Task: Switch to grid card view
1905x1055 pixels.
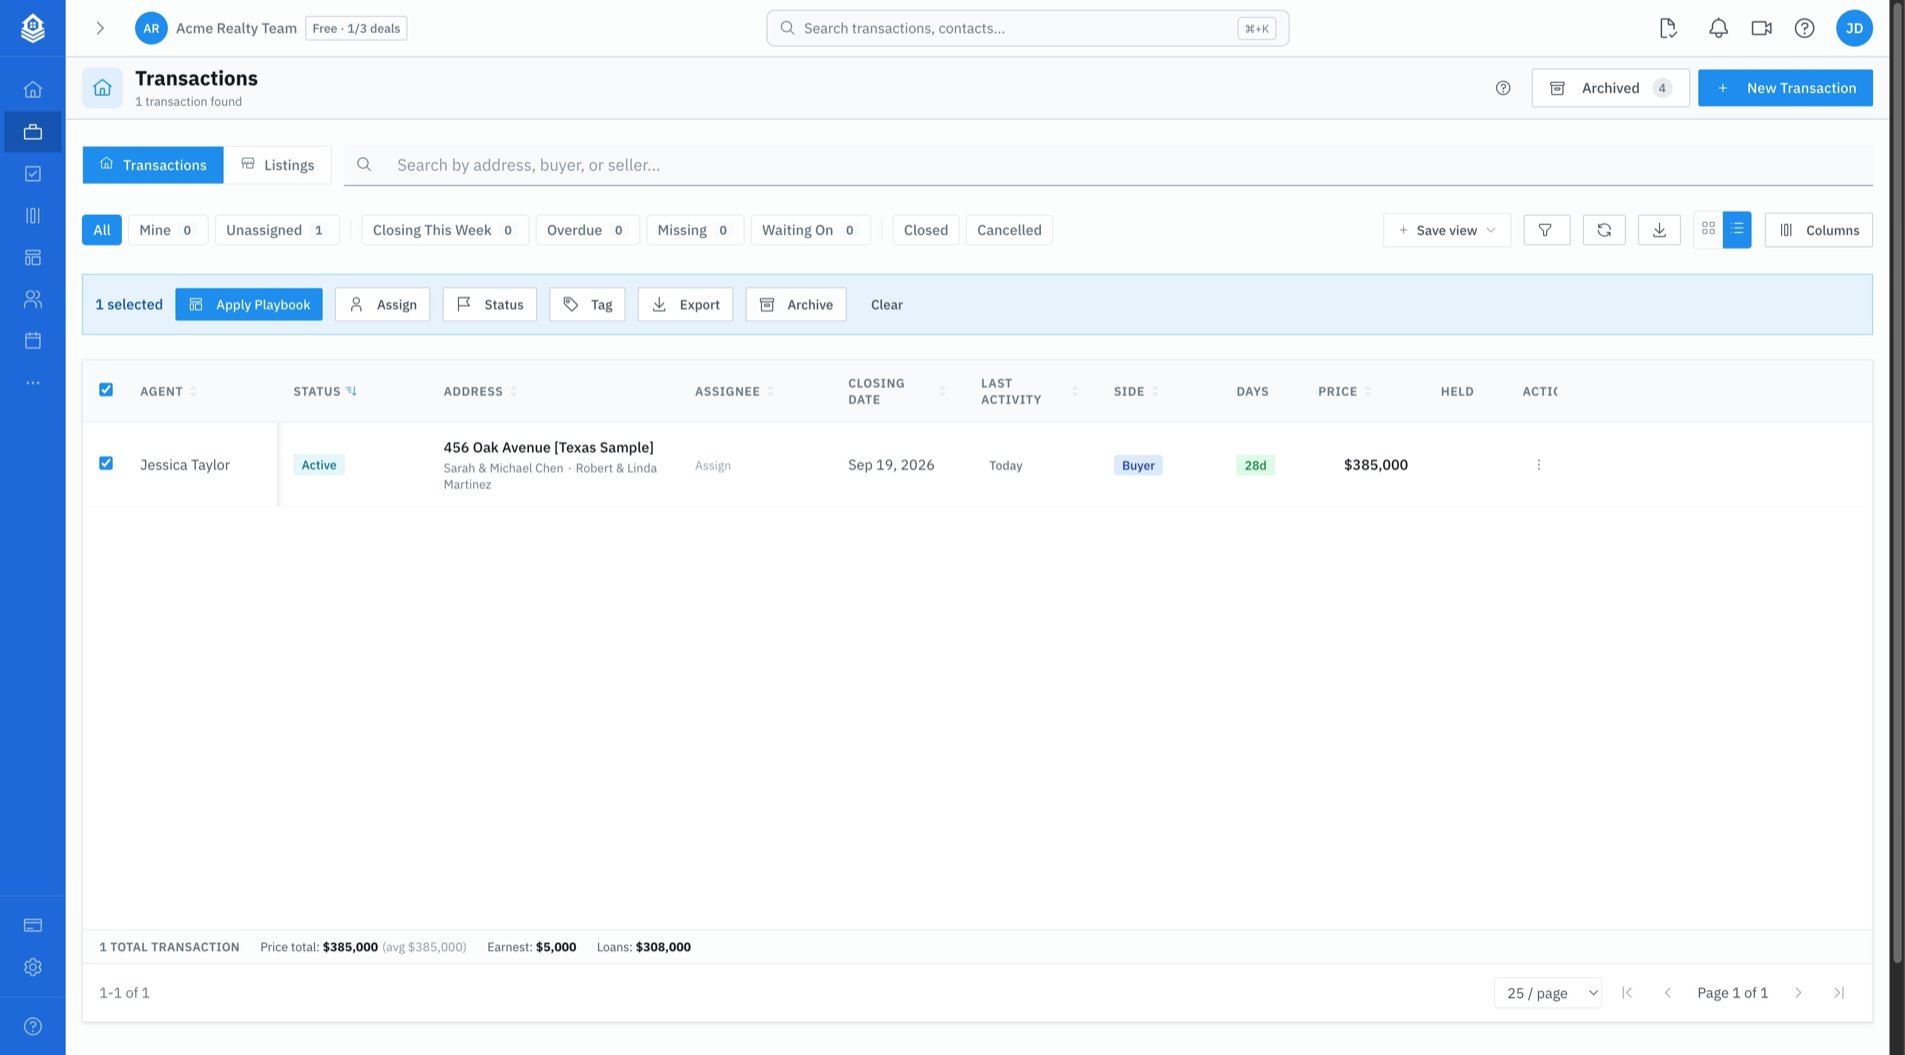Action: 1708,230
